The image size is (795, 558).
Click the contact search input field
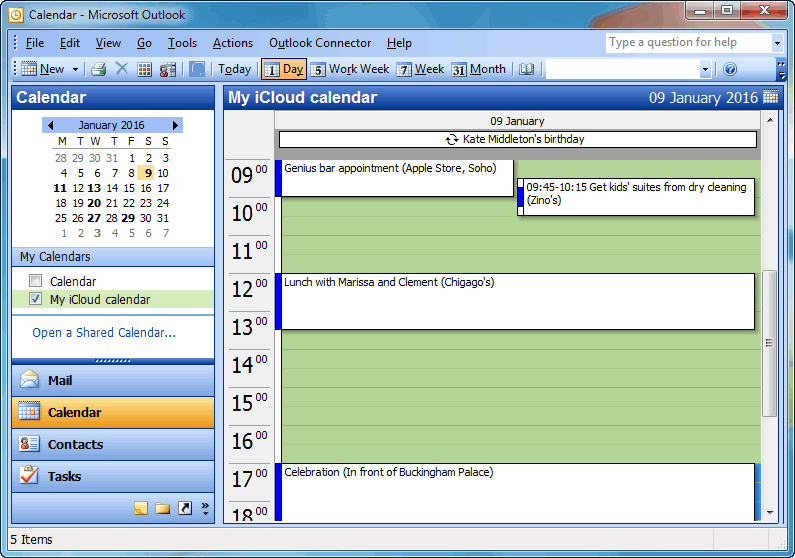[623, 69]
